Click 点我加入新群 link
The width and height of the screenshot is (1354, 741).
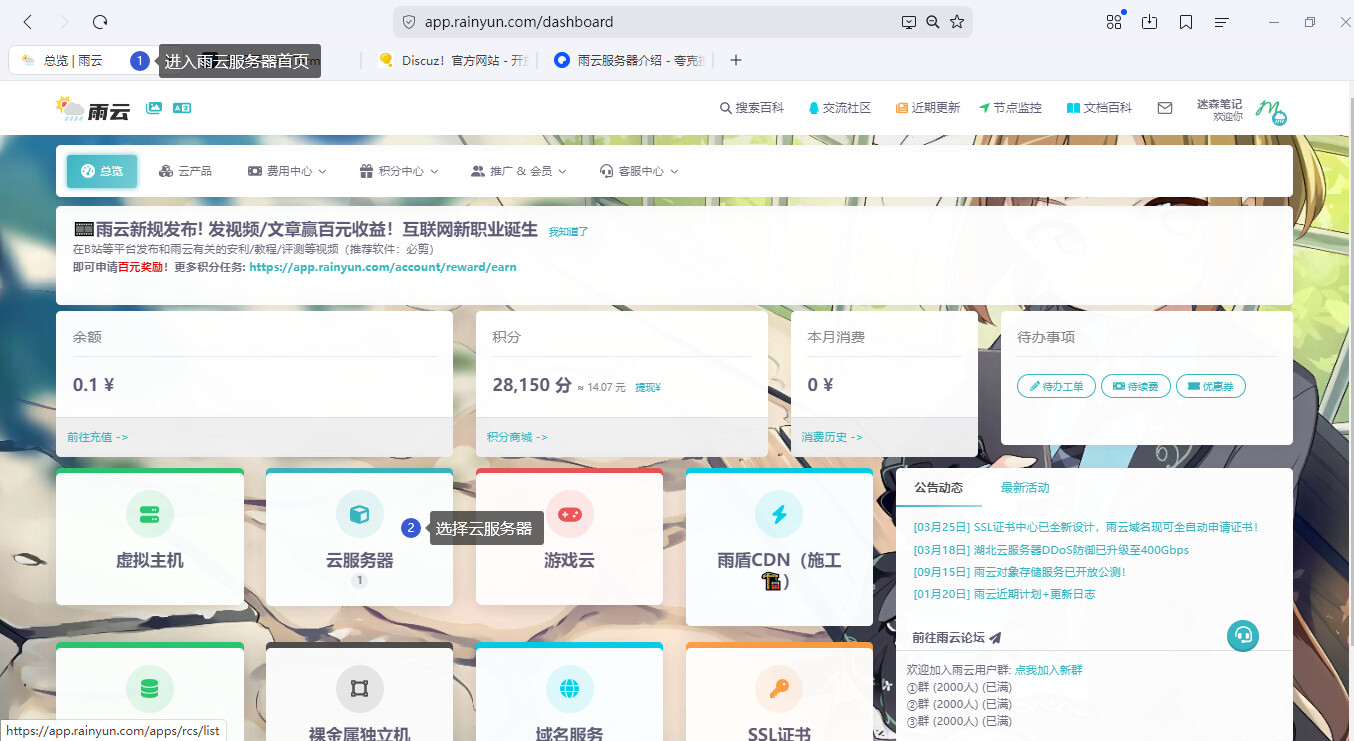[x=1048, y=670]
